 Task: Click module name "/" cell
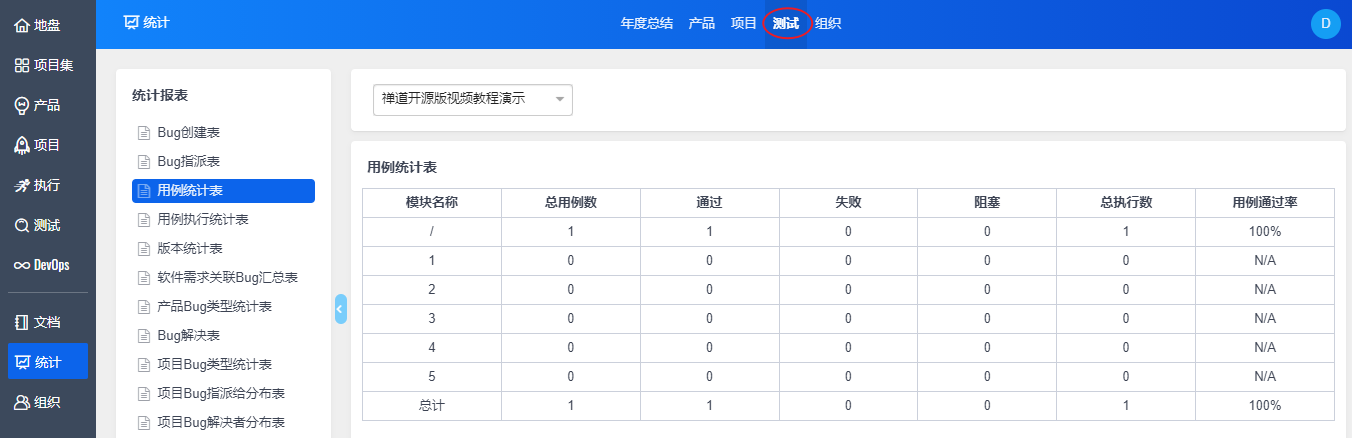(x=431, y=231)
